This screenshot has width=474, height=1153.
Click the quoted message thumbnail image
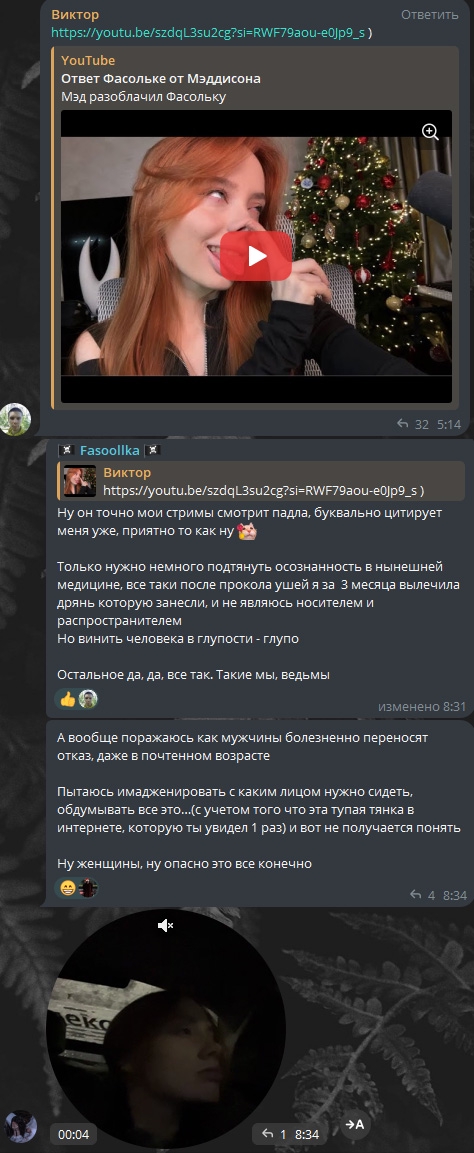[79, 481]
